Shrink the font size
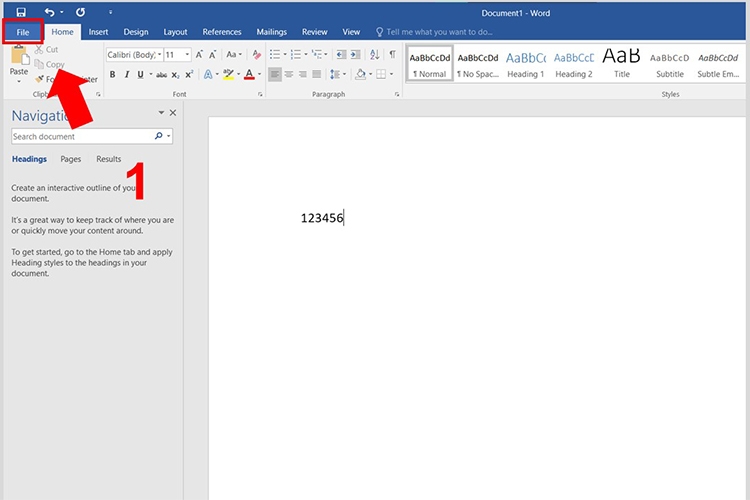750x500 pixels. pos(212,55)
